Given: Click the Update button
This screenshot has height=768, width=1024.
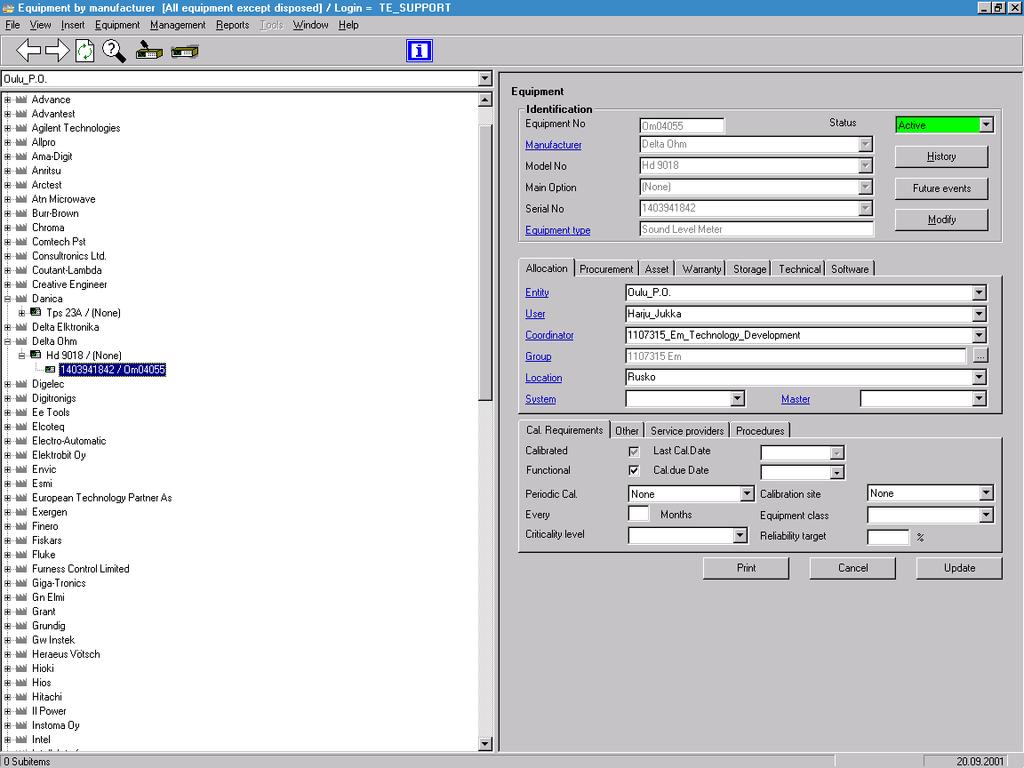Looking at the screenshot, I should 959,568.
